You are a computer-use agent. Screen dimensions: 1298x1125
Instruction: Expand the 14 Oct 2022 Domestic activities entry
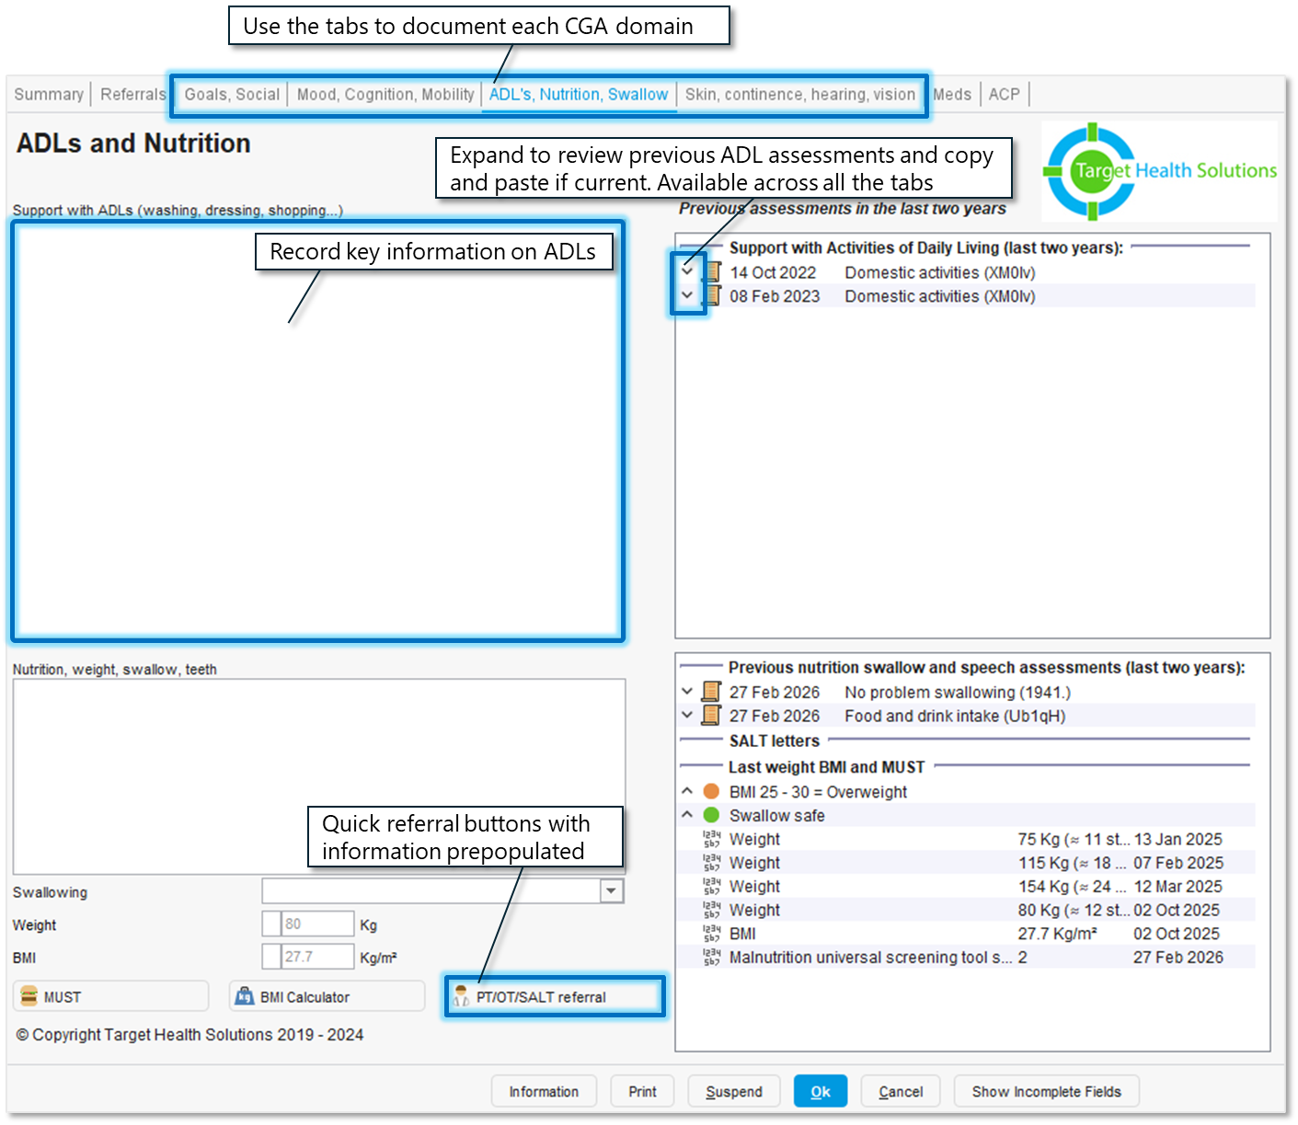point(687,271)
